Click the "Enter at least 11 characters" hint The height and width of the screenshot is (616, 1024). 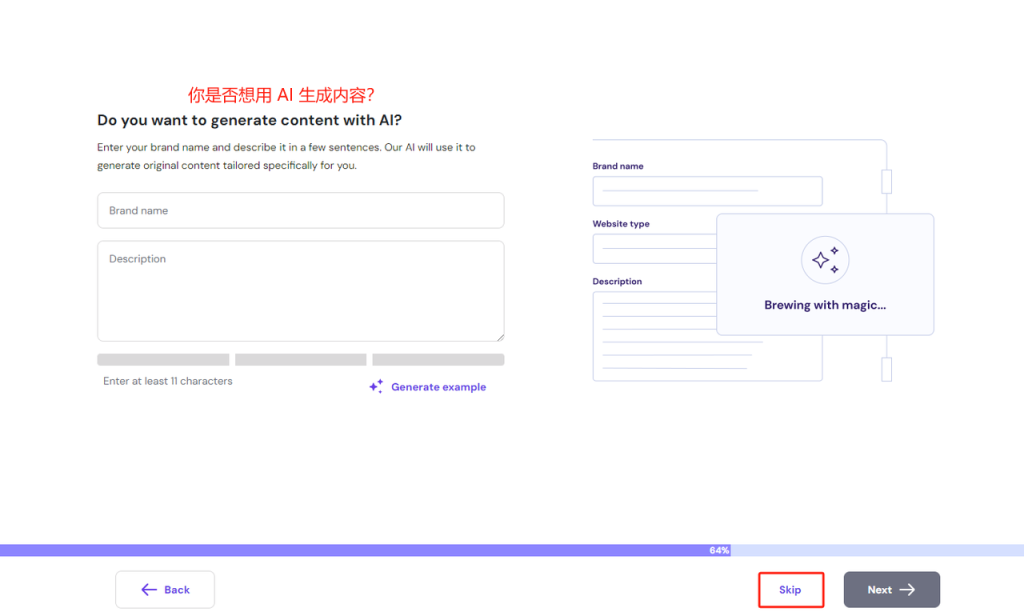coord(168,381)
